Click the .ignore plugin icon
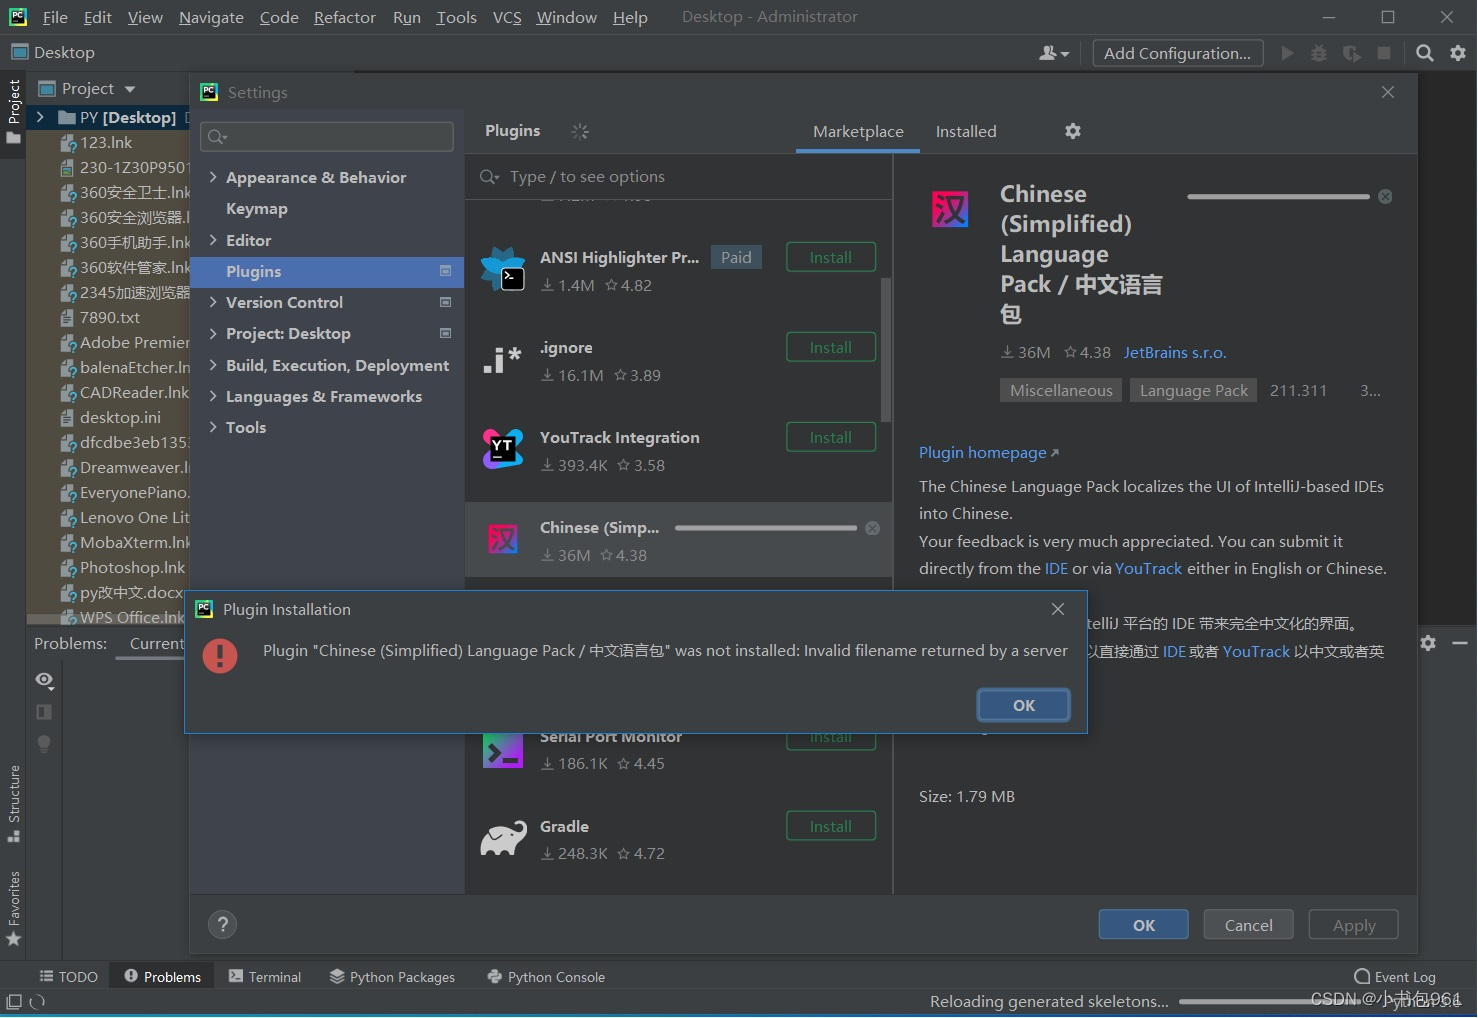The width and height of the screenshot is (1478, 1018). coord(503,360)
